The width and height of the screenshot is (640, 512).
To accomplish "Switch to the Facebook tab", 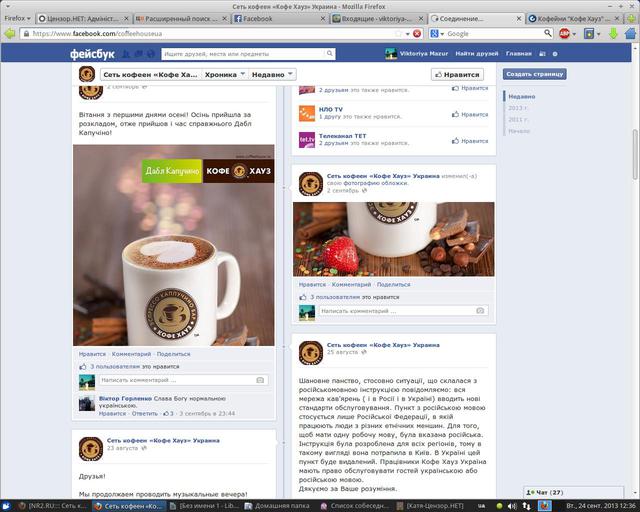I will click(x=280, y=19).
